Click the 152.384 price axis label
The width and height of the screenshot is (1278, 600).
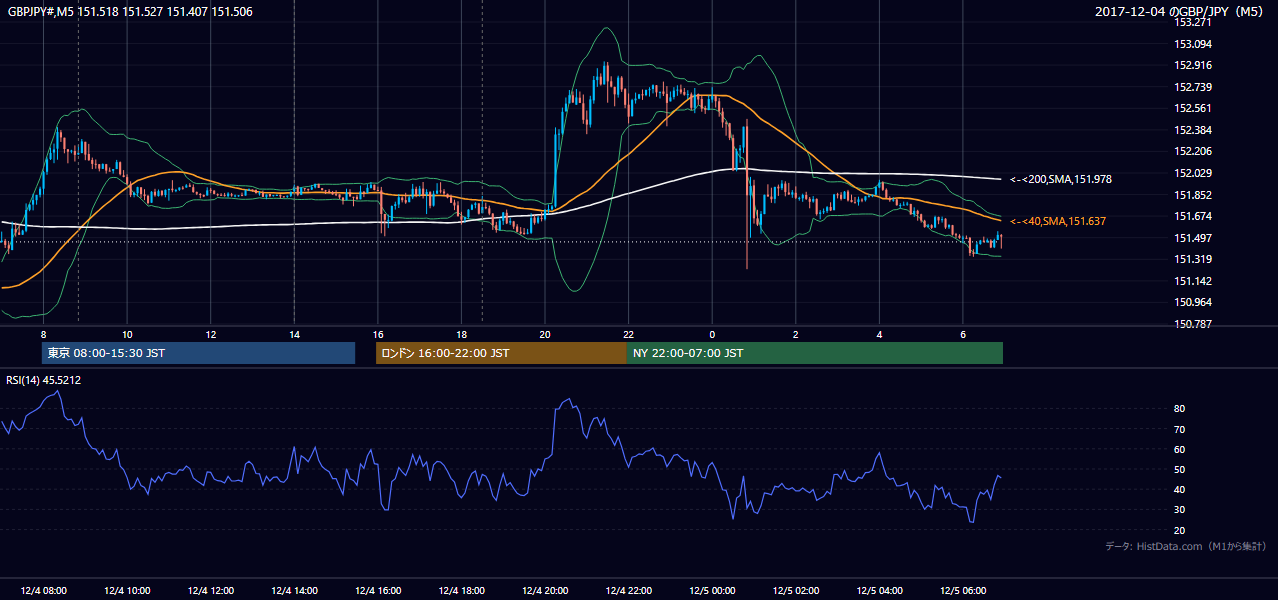1193,130
